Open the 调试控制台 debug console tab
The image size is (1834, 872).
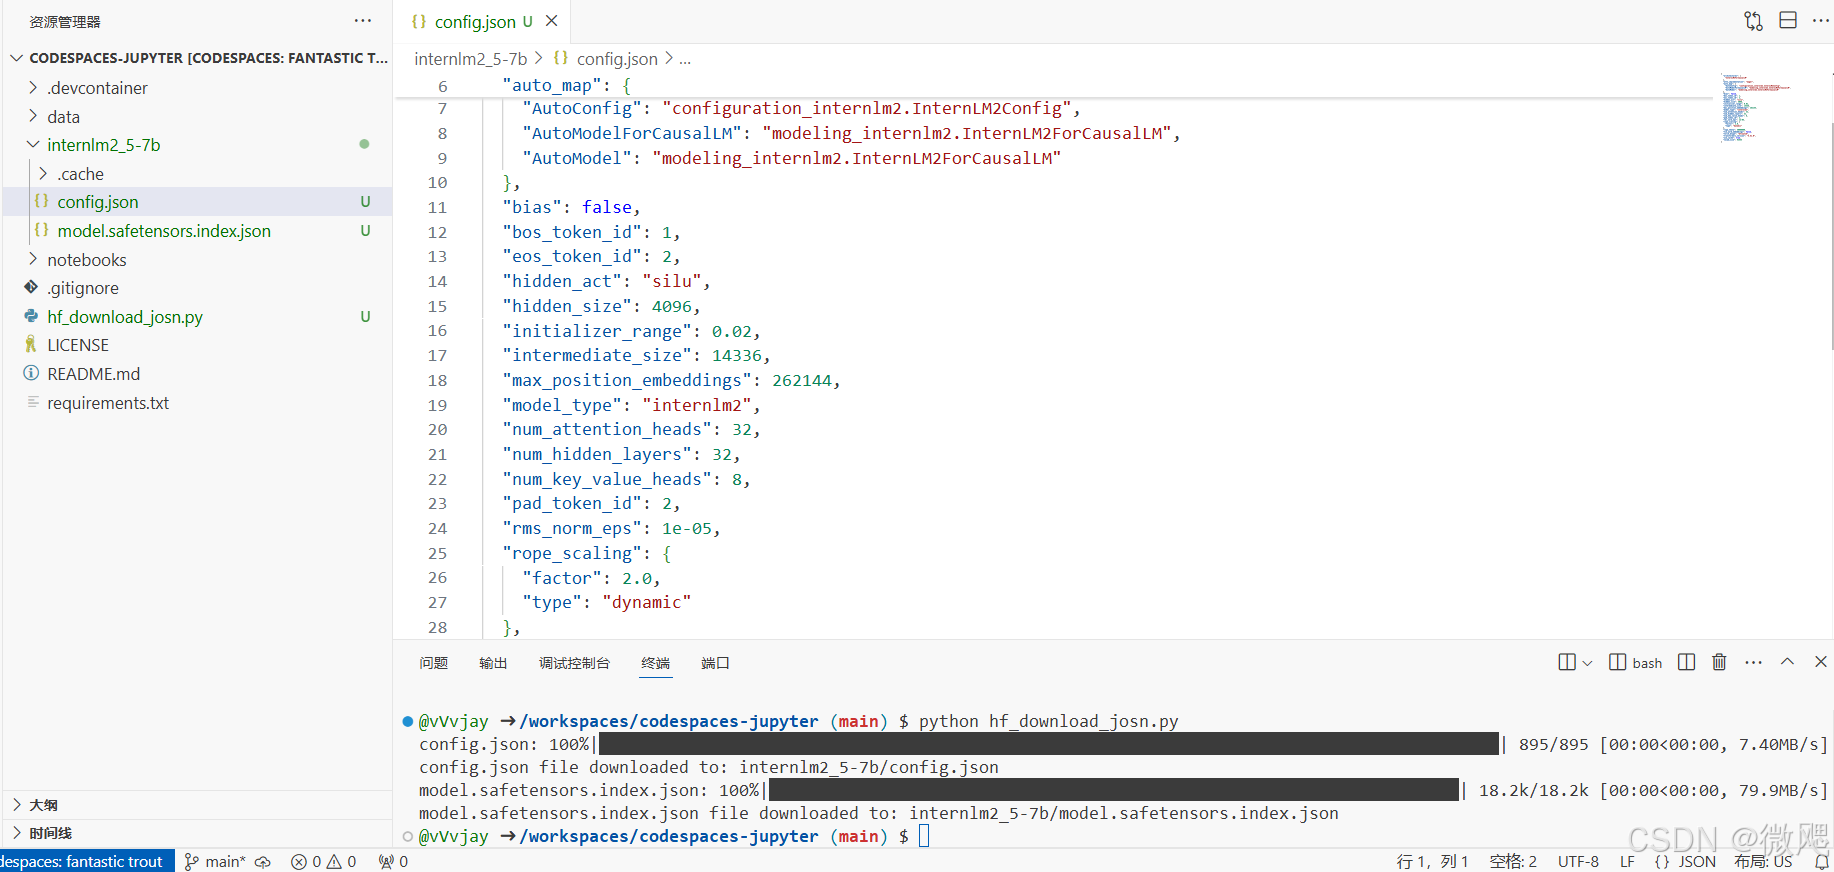tap(574, 663)
